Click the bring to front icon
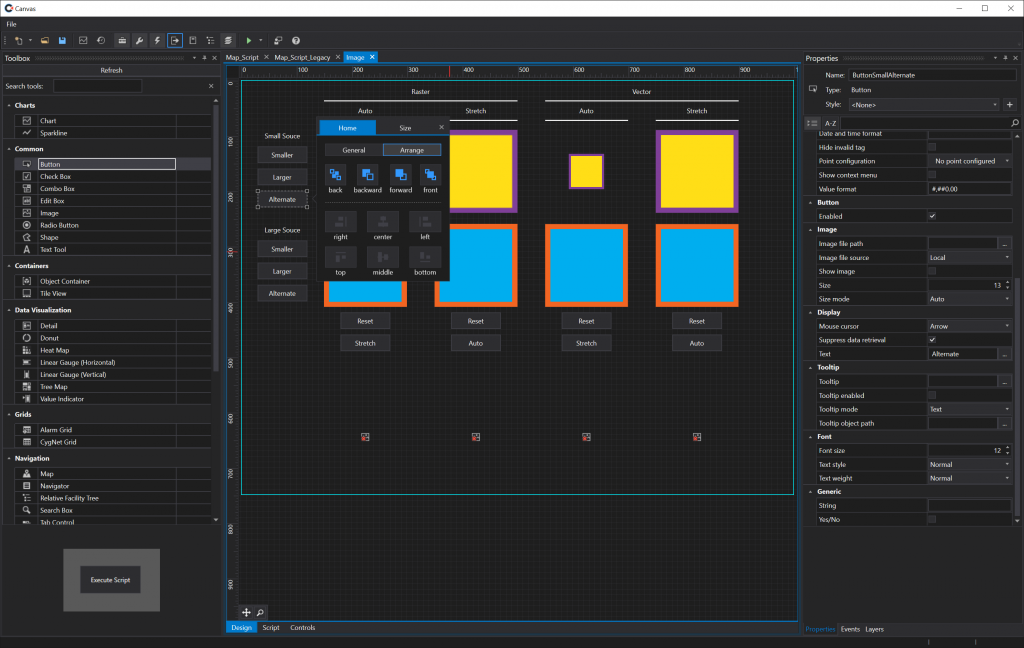This screenshot has width=1024, height=648. click(430, 174)
